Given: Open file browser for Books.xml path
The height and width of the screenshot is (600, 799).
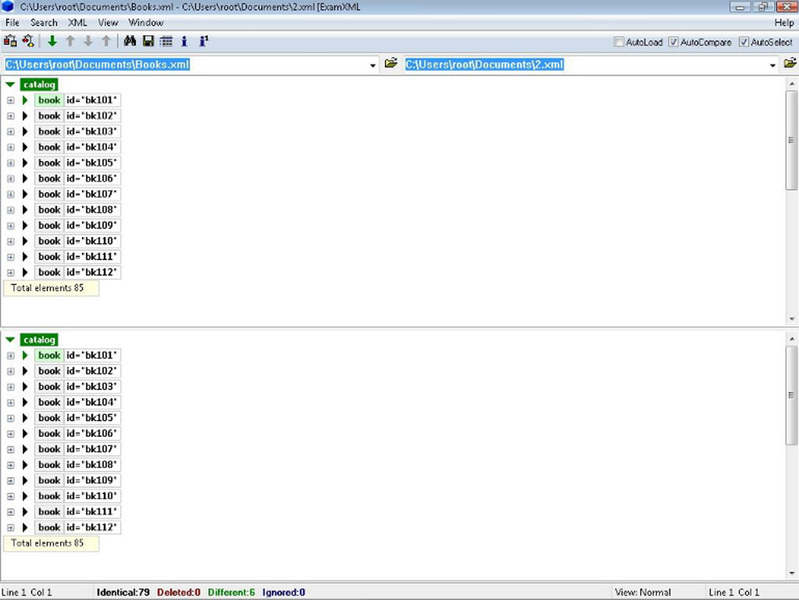Looking at the screenshot, I should pyautogui.click(x=391, y=64).
